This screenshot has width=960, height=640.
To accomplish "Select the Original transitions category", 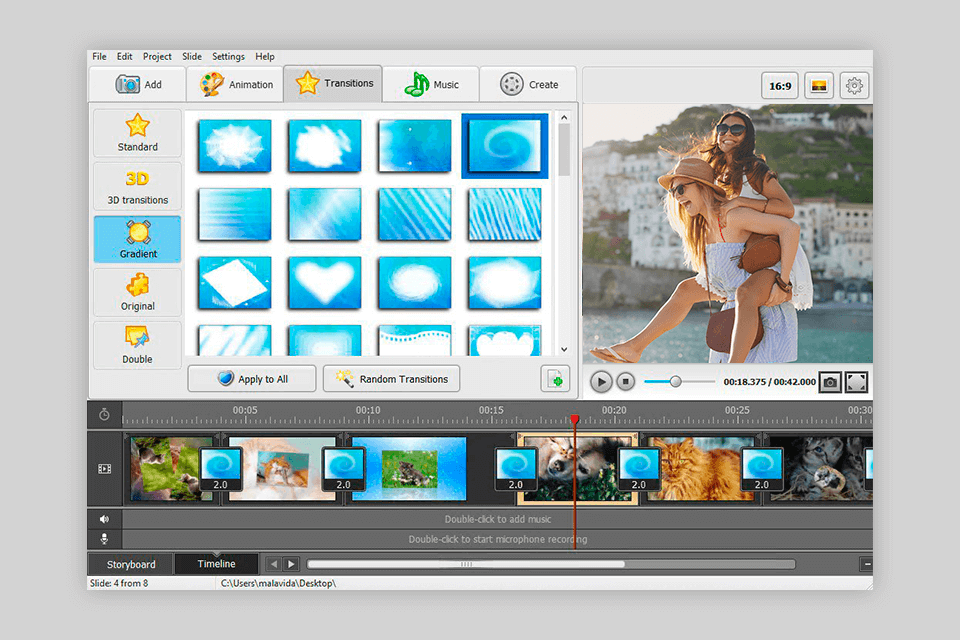I will pyautogui.click(x=138, y=293).
